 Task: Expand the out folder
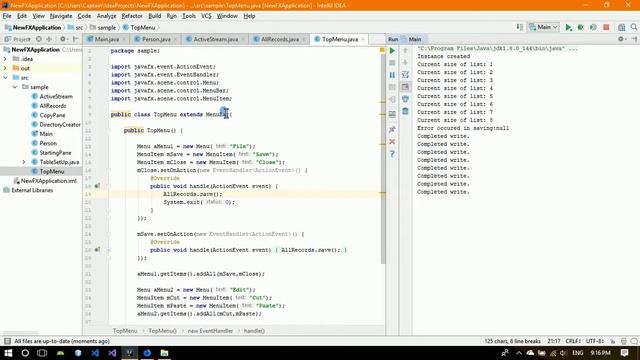pos(5,68)
